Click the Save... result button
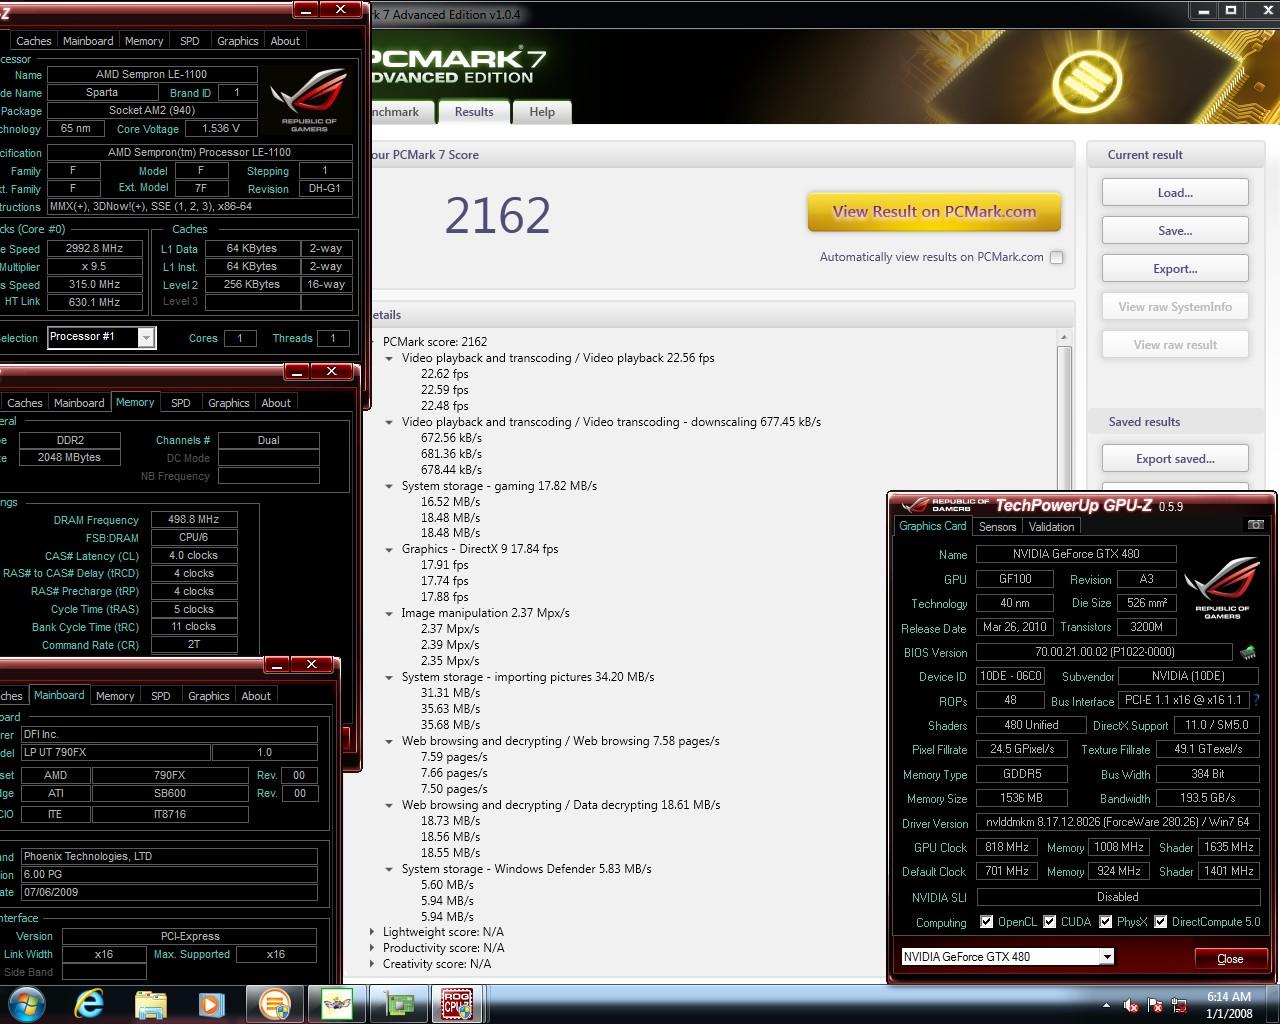This screenshot has height=1024, width=1280. point(1175,231)
